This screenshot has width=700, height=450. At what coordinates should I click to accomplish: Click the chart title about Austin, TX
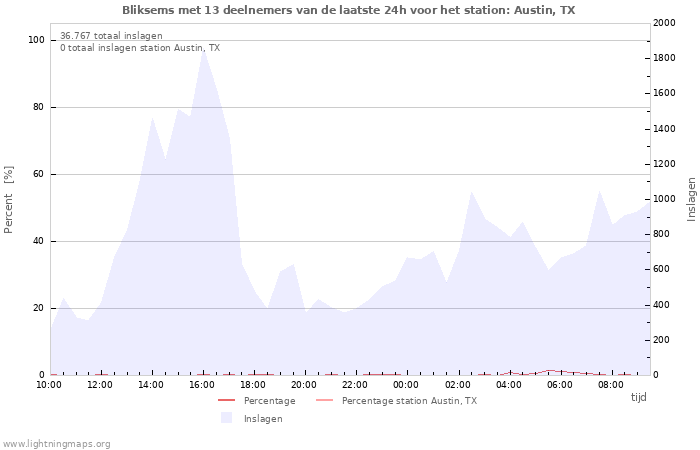click(x=349, y=10)
